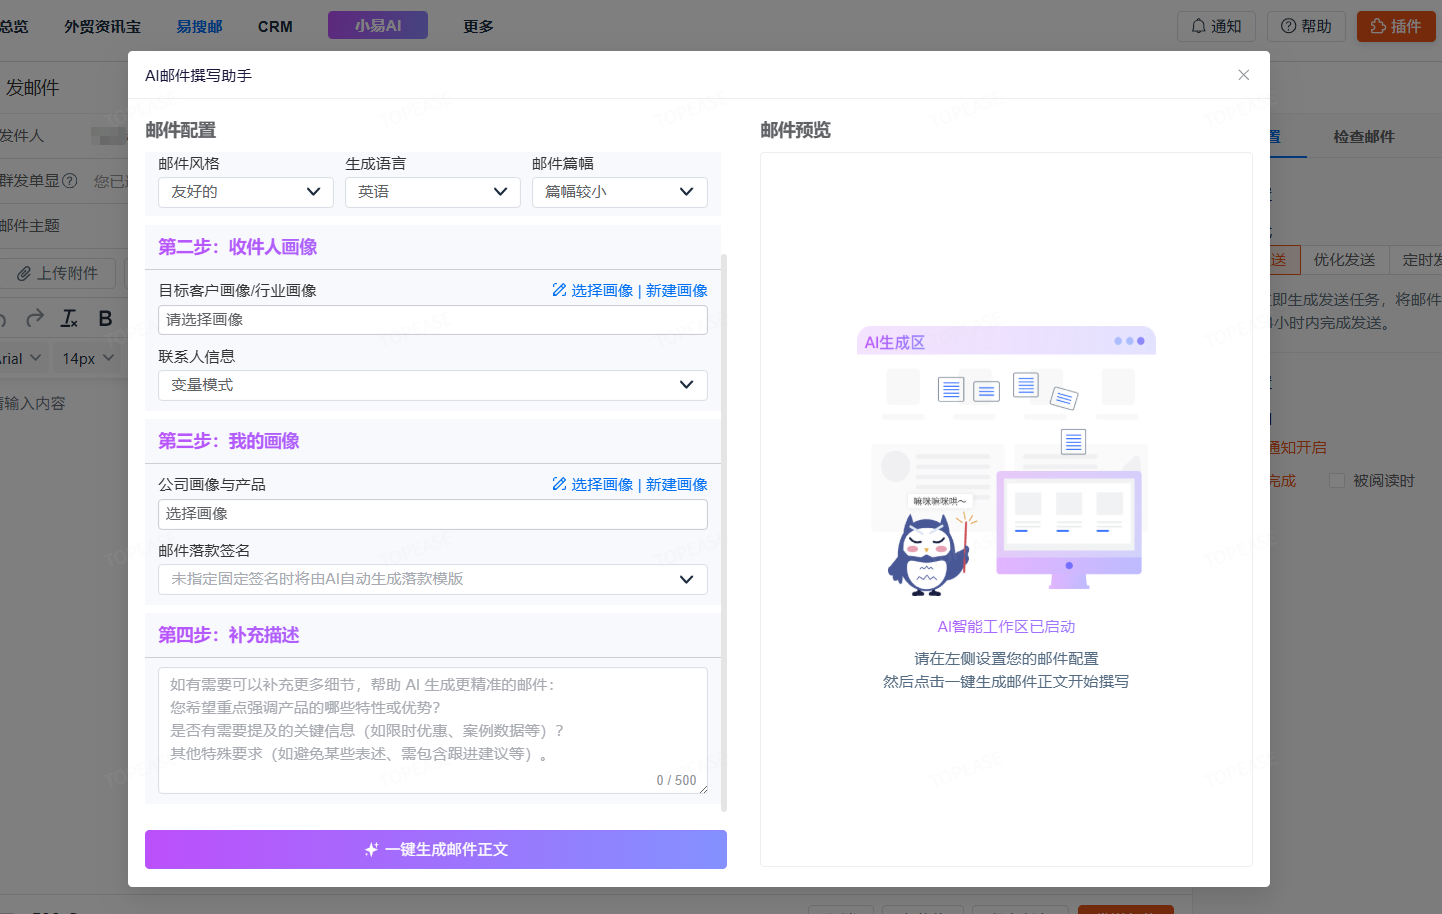Screen dimensions: 1442x914
Task: Open the 生成语言 dropdown showing 英语
Action: [432, 192]
